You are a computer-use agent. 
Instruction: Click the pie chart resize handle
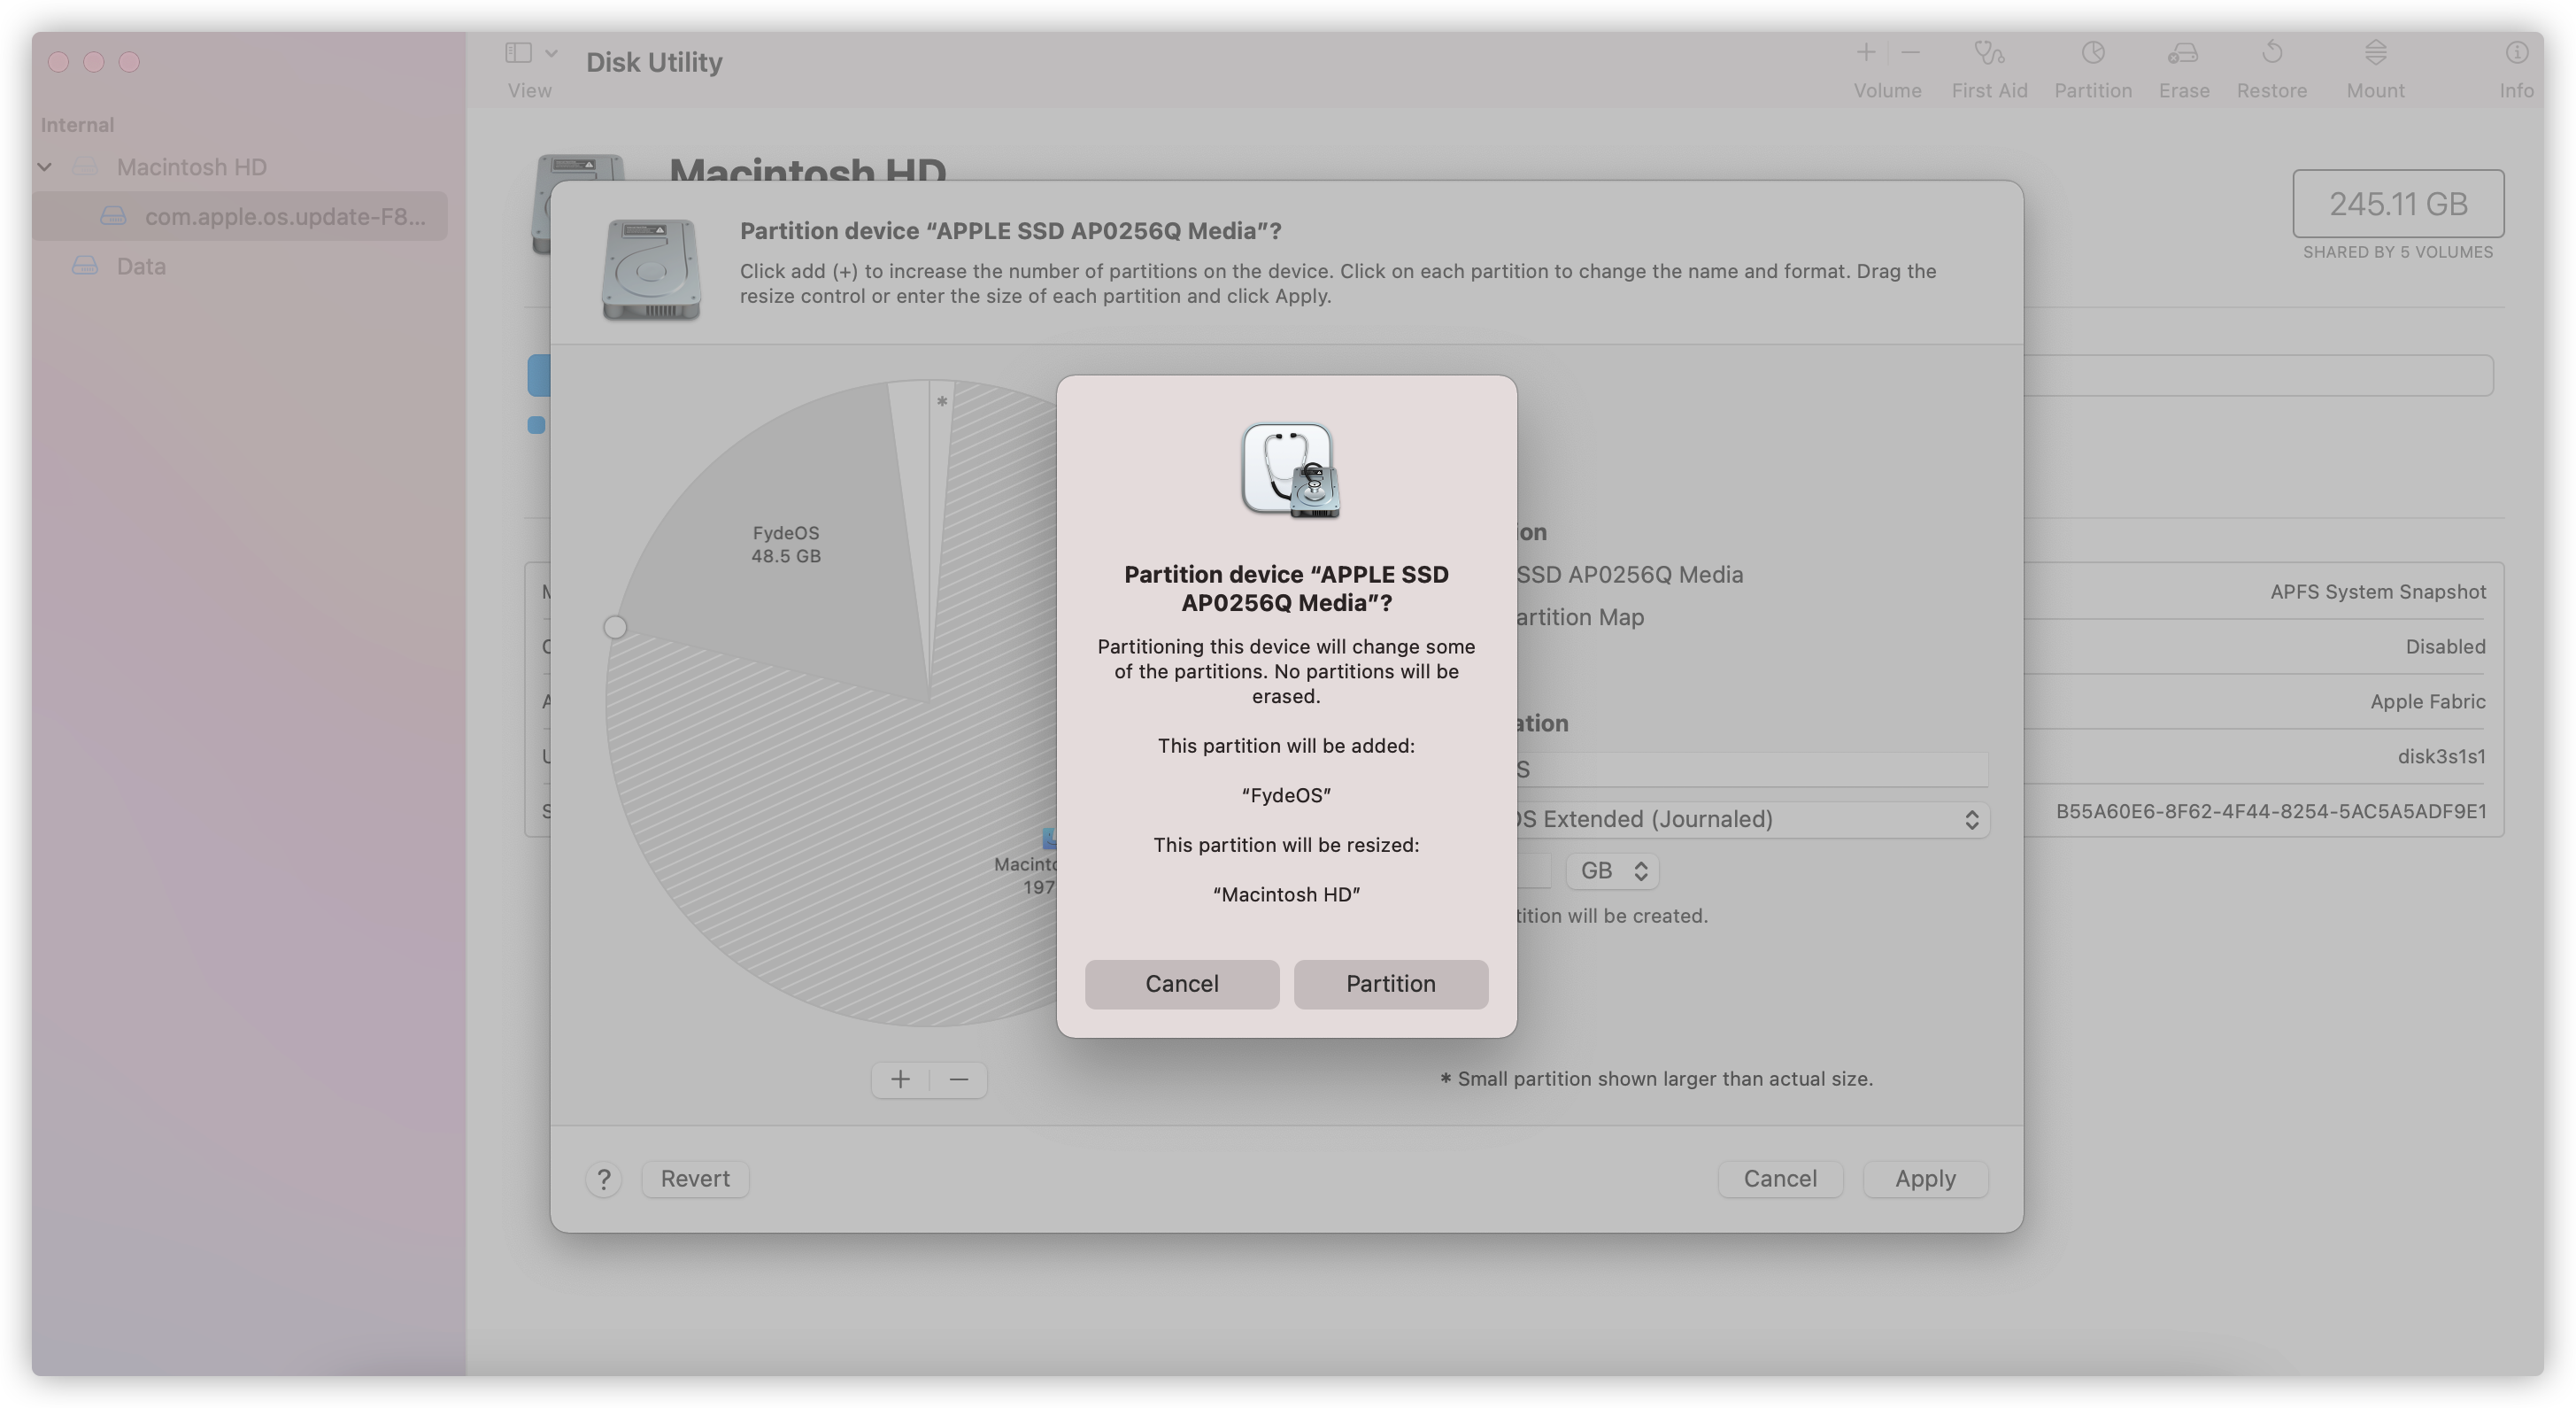click(x=615, y=627)
